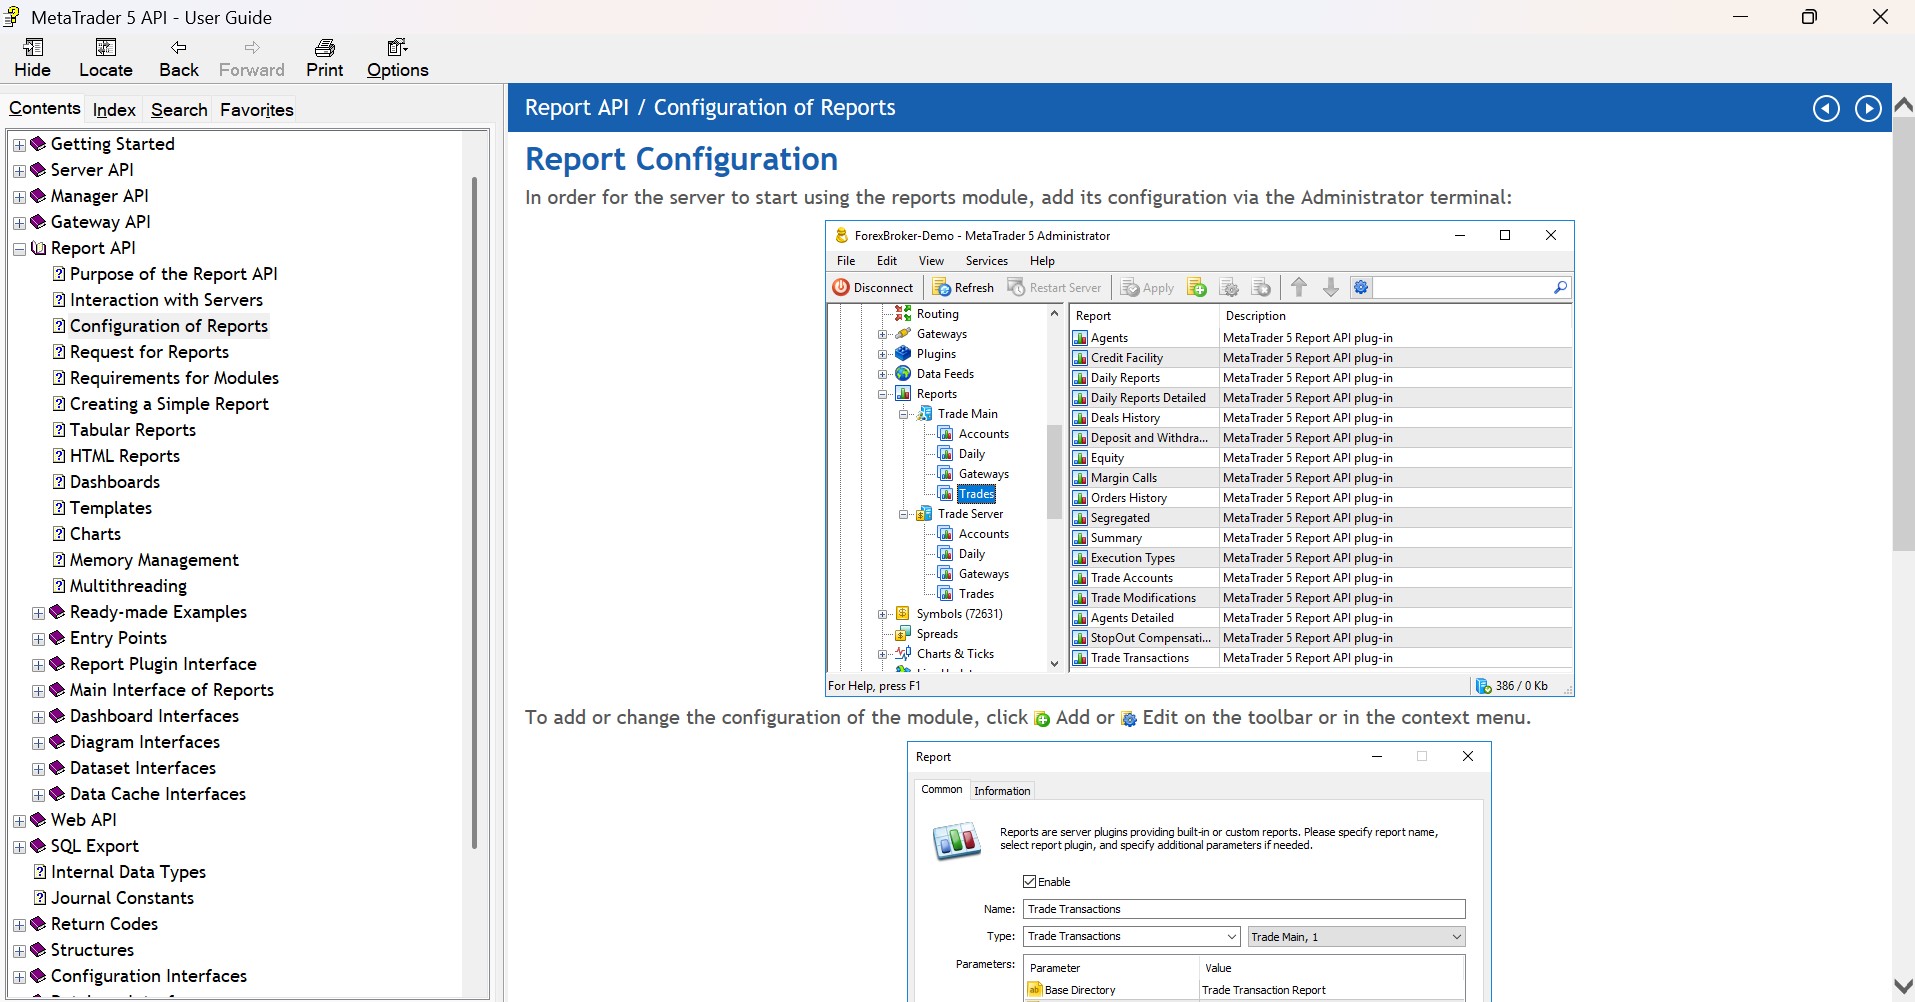Click the content pane scroll-up arrow
Viewport: 1915px width, 1002px height.
tap(1903, 103)
